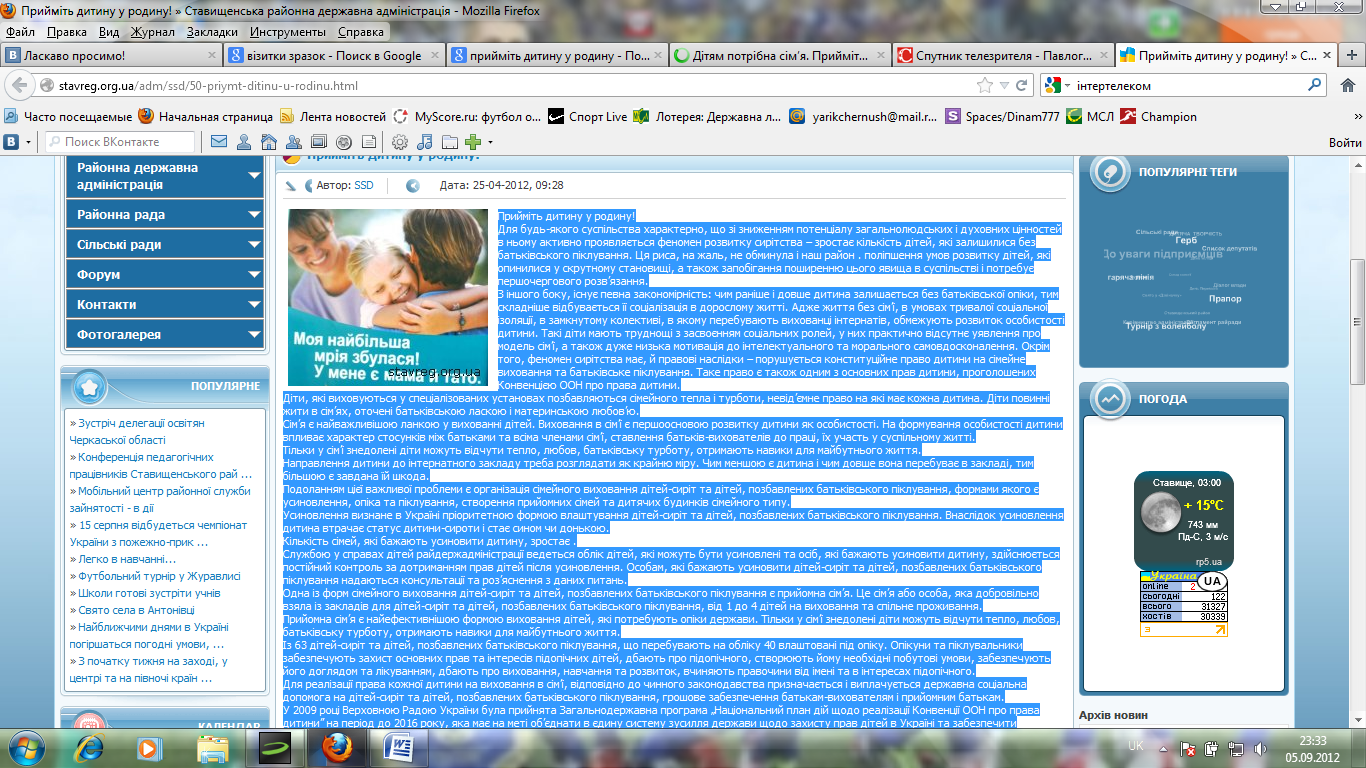Screen dimensions: 1366x768
Task: Expand the Сільські ради sidebar menu
Action: click(252, 245)
